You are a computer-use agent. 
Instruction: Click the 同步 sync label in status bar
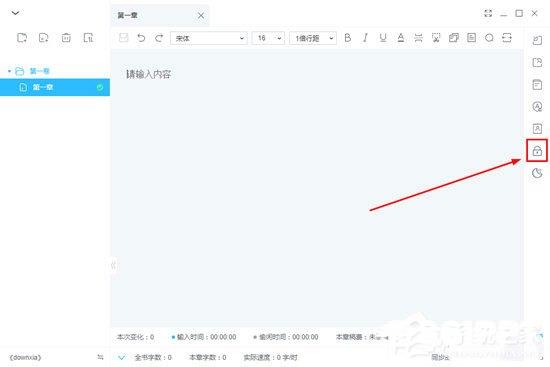pyautogui.click(x=440, y=358)
